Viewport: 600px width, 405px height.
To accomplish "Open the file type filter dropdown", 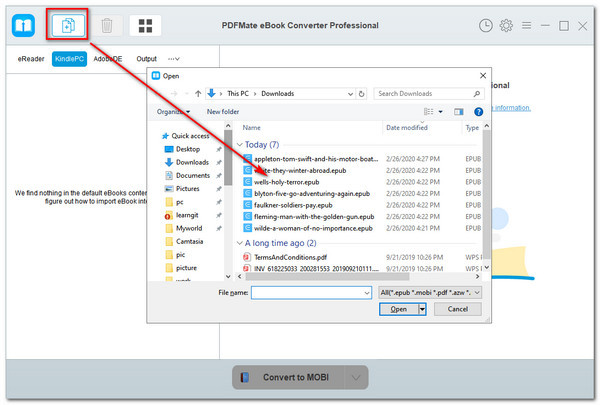I will (x=429, y=292).
